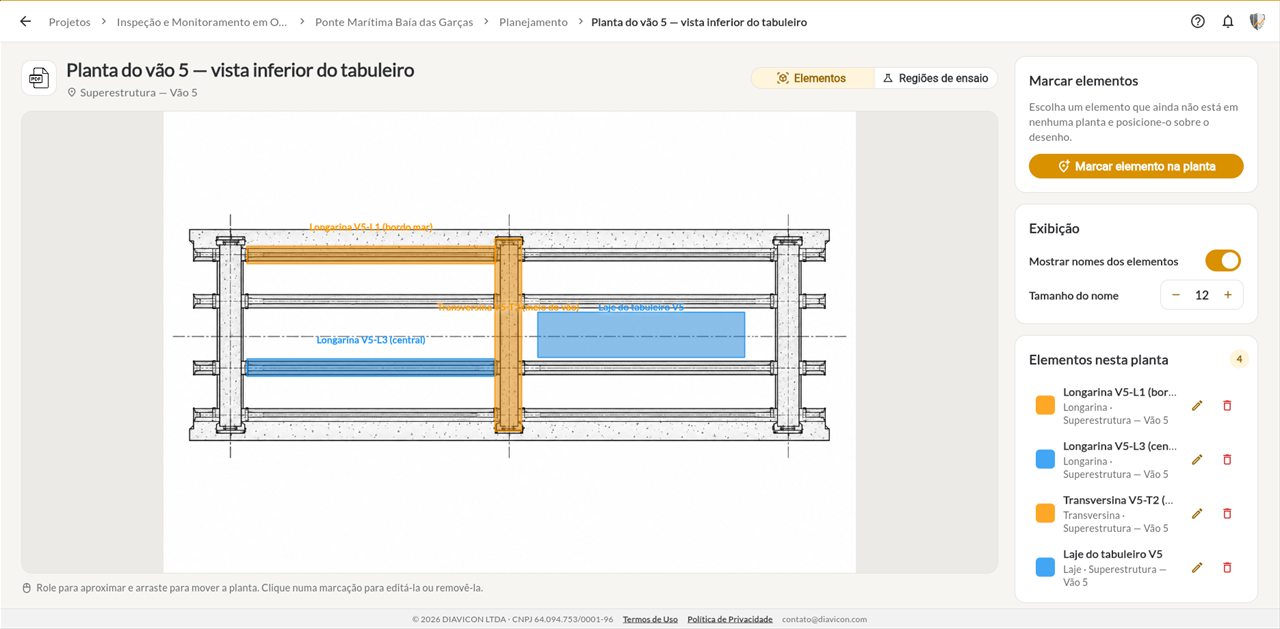This screenshot has width=1280, height=629.
Task: Delete Longarina V5-L1 using trash icon
Action: (x=1227, y=406)
